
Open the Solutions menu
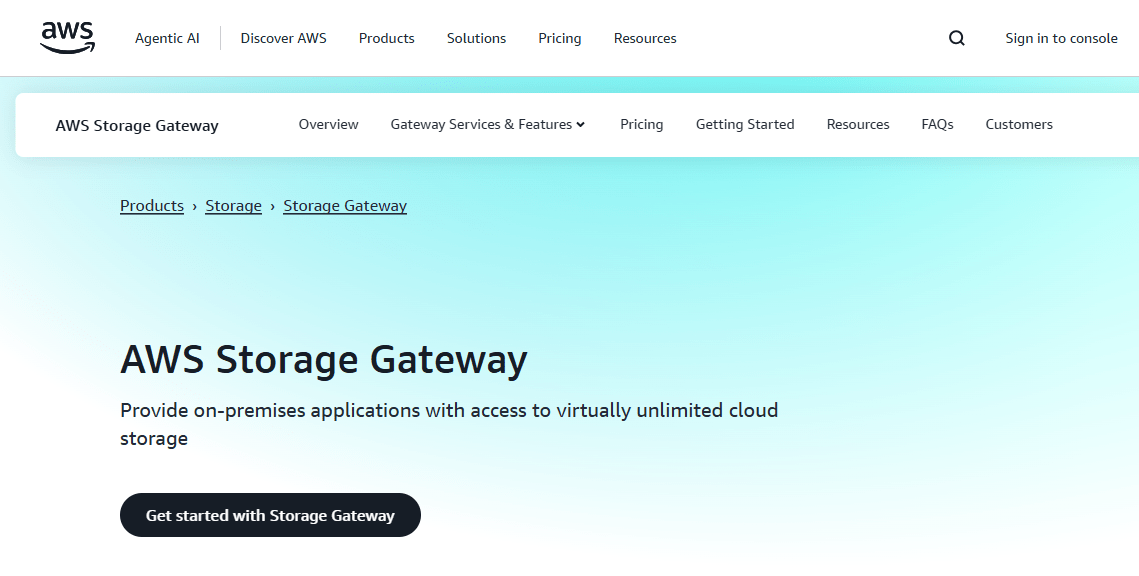coord(476,38)
